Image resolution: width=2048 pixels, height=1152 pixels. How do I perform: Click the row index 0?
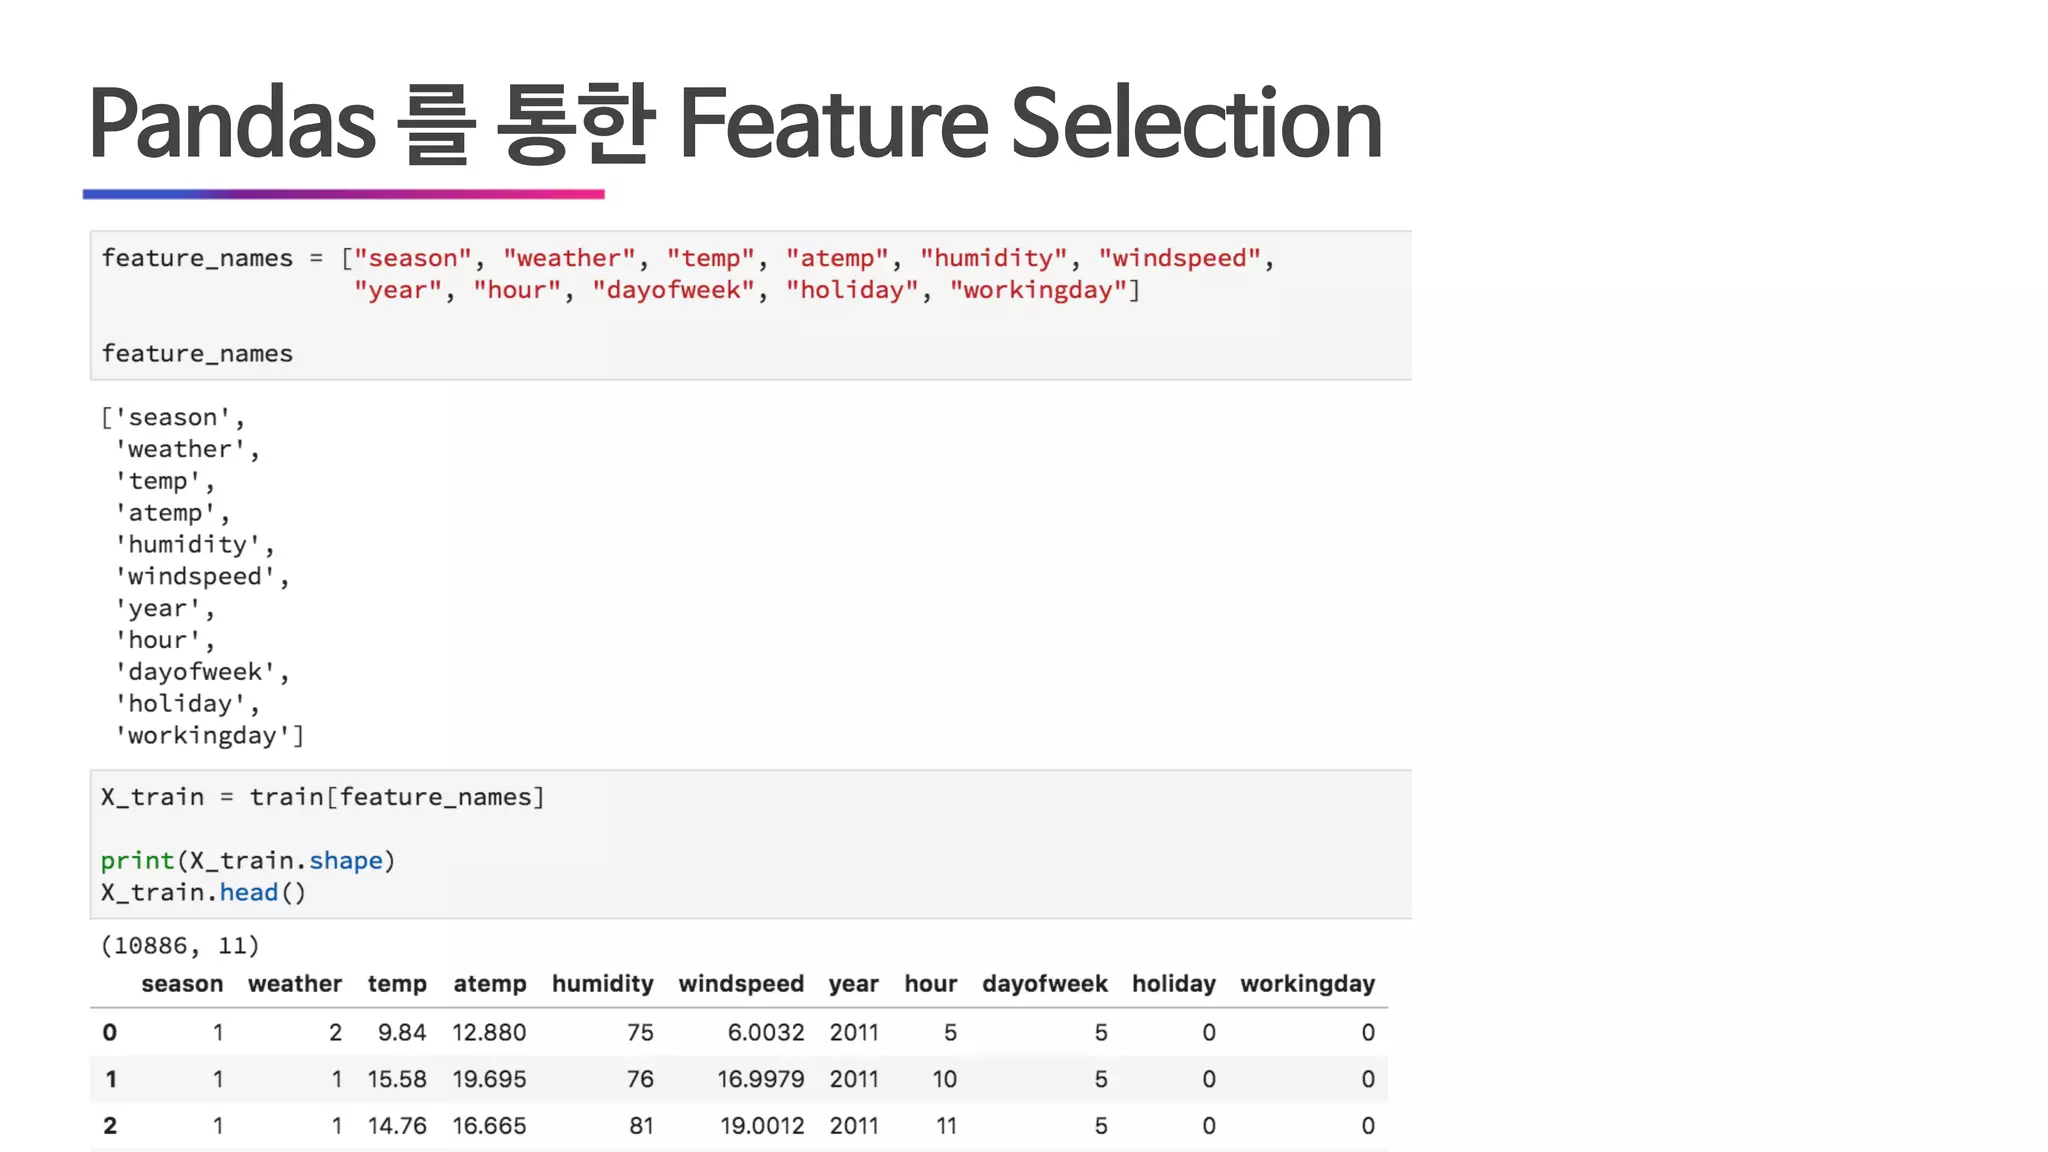coord(110,1033)
